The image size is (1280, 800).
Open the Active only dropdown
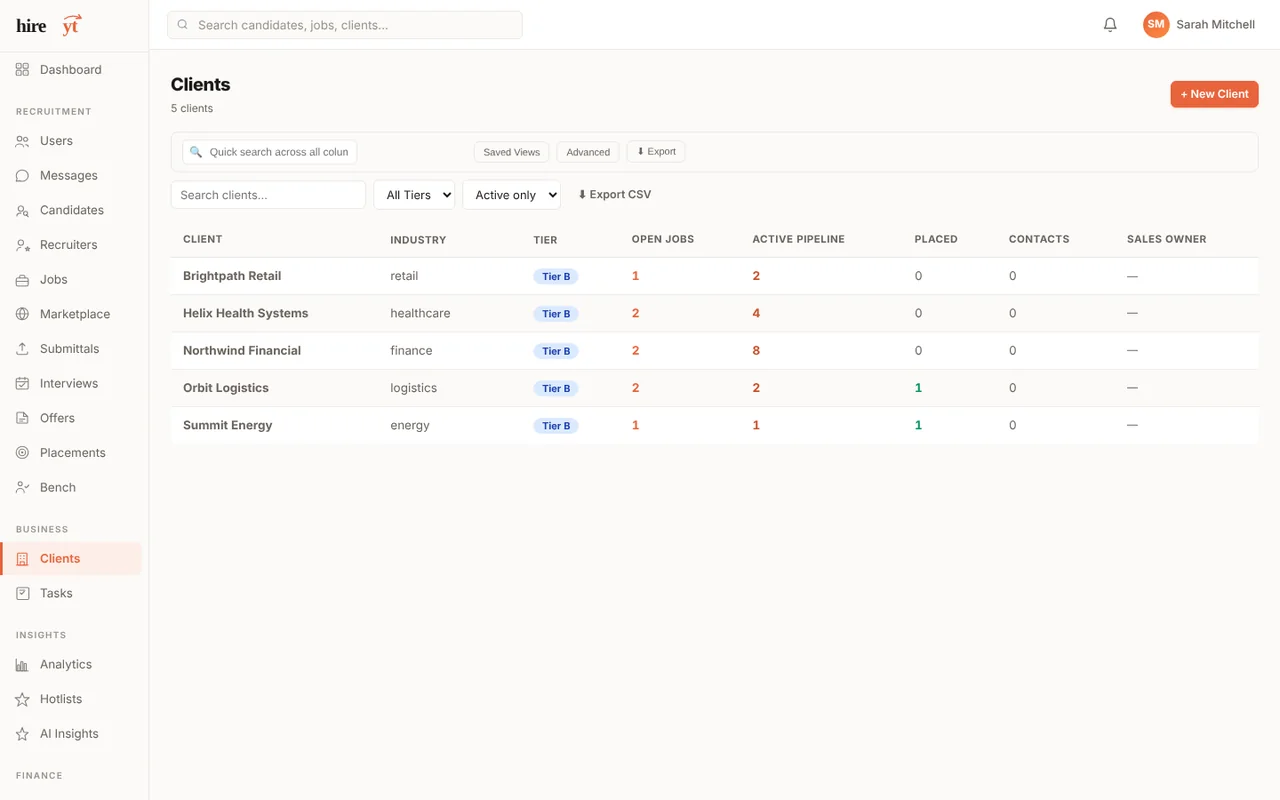pos(511,195)
